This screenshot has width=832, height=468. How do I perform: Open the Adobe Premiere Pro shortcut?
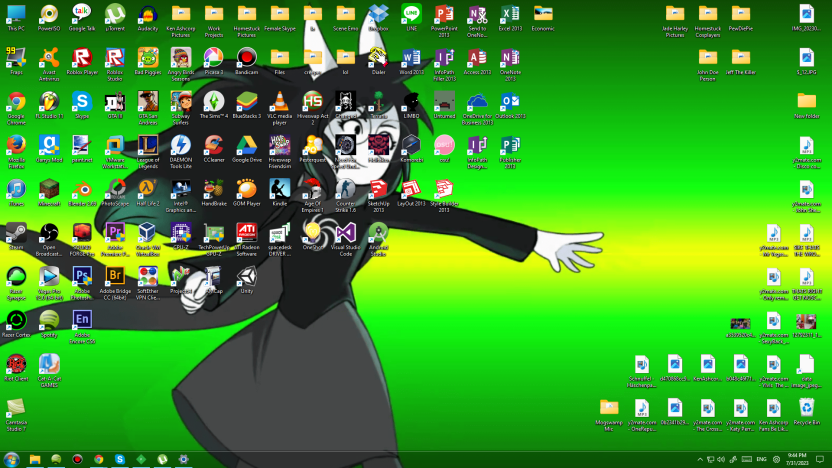(114, 233)
